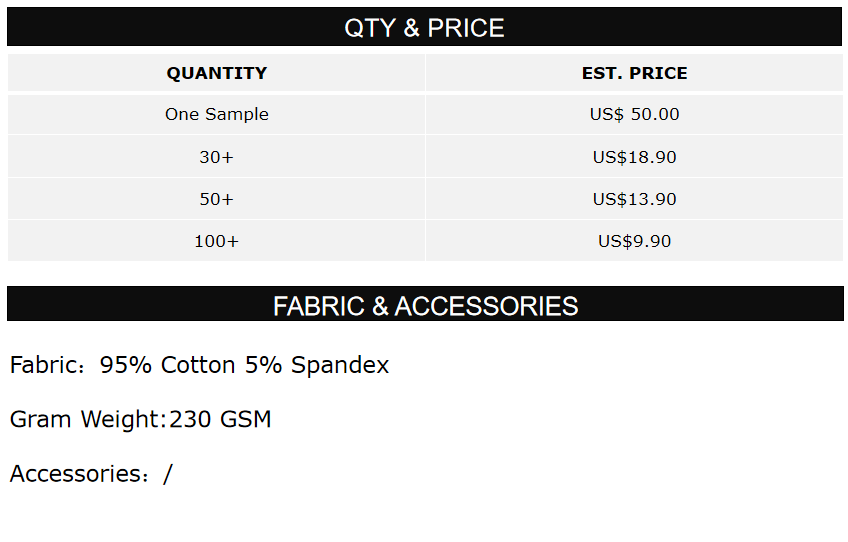Click the word Spandex in the fabric line
The width and height of the screenshot is (848, 542).
tap(340, 365)
